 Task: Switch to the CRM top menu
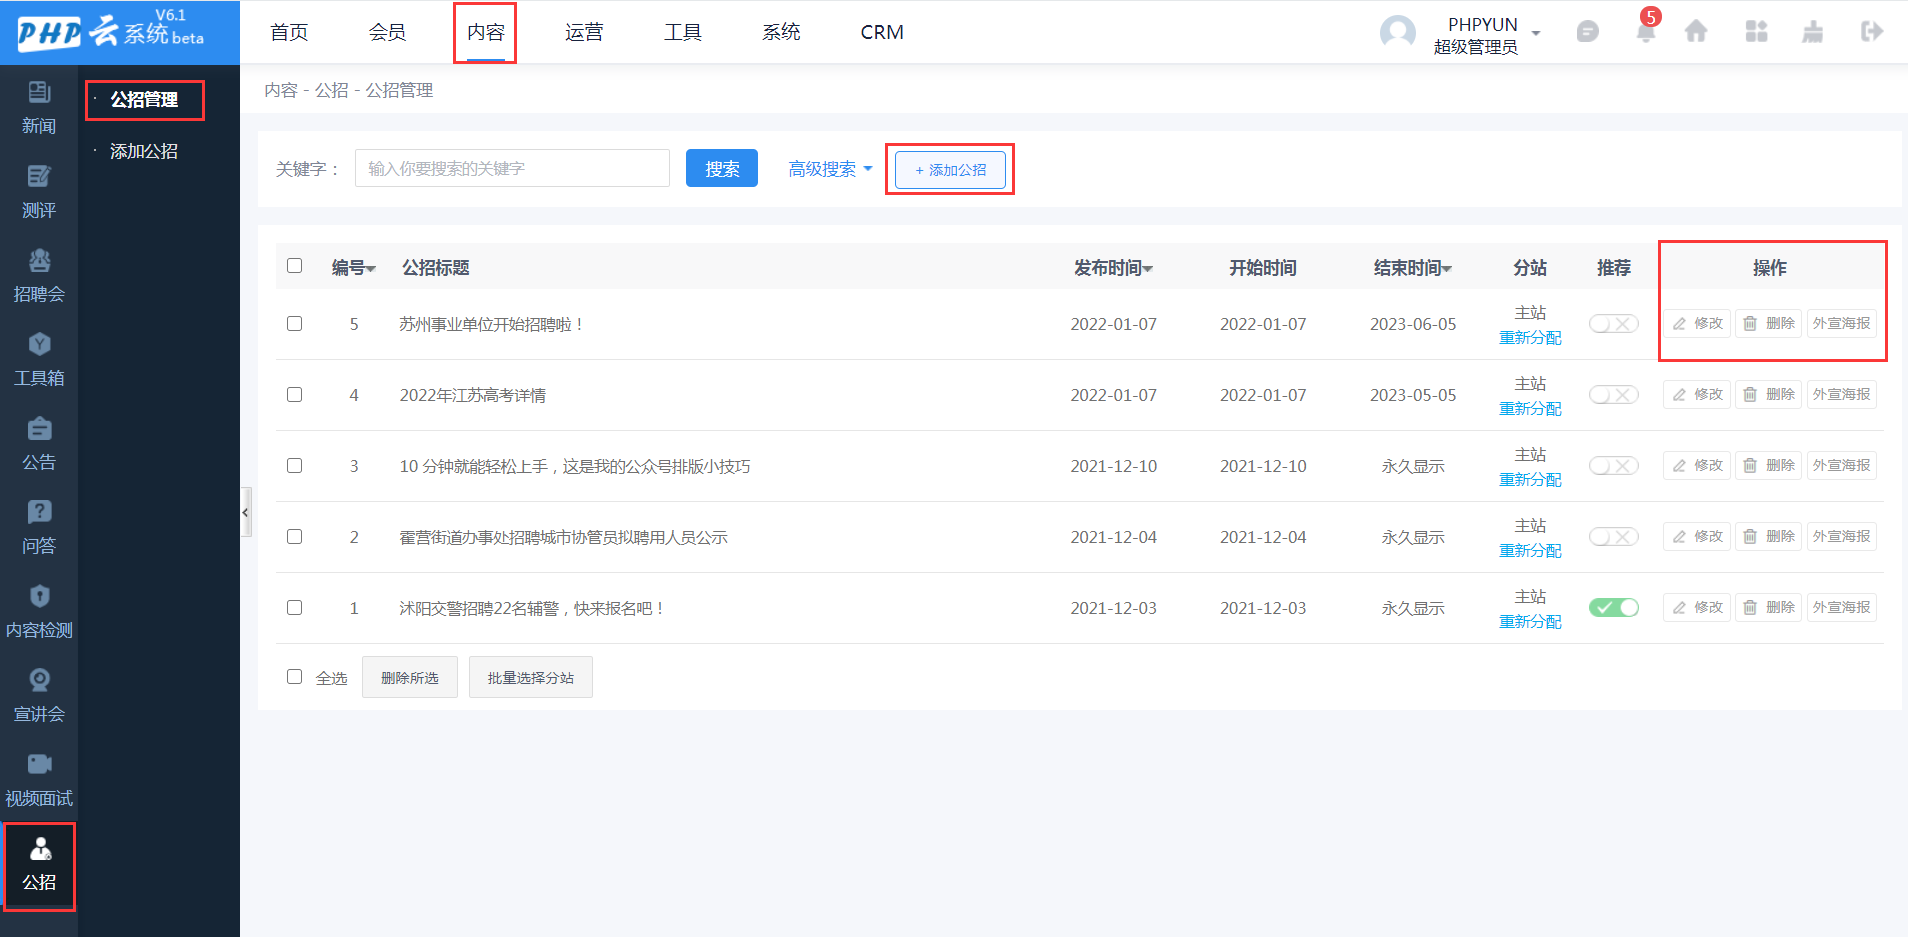click(882, 32)
